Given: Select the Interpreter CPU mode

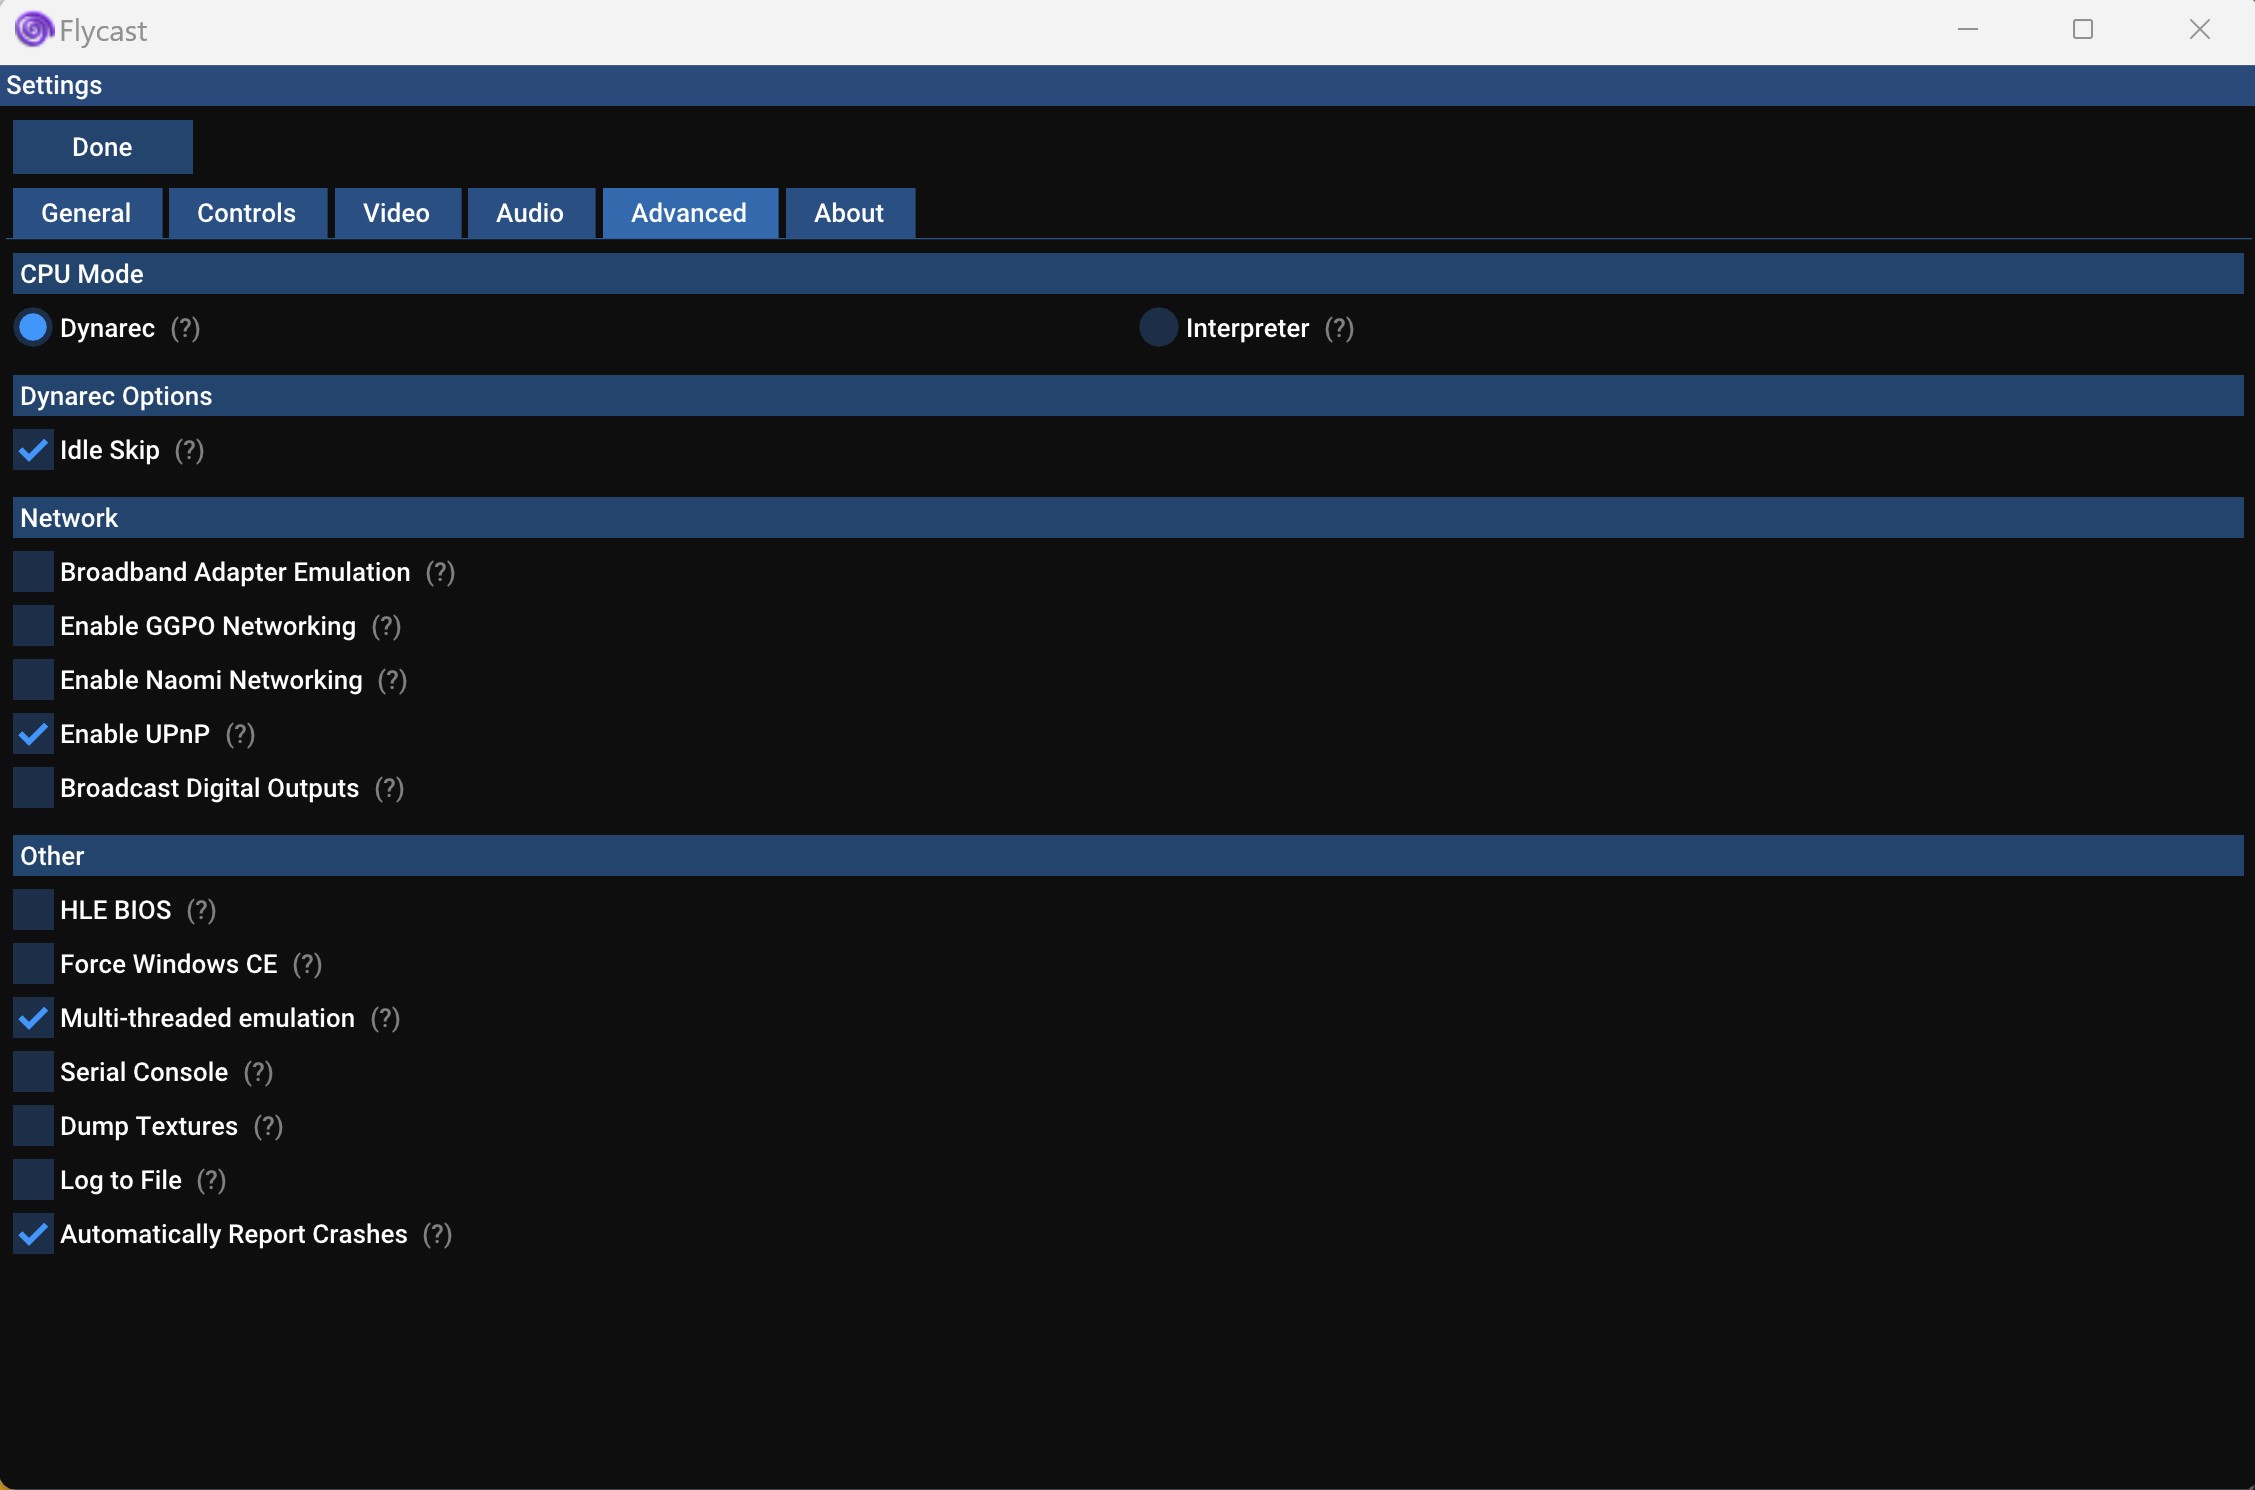Looking at the screenshot, I should tap(1157, 328).
